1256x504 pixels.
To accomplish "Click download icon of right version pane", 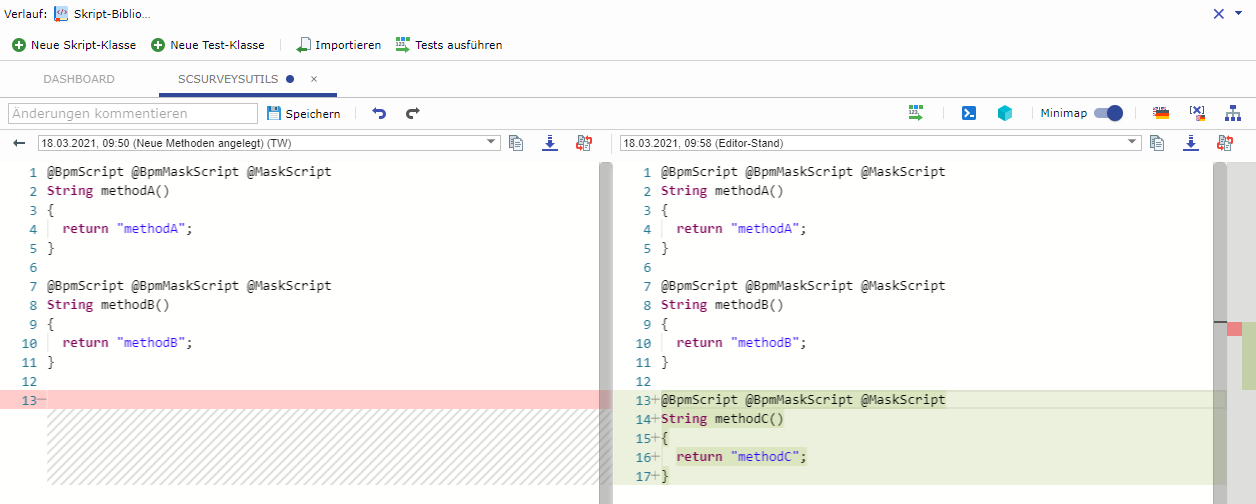I will click(x=1190, y=143).
